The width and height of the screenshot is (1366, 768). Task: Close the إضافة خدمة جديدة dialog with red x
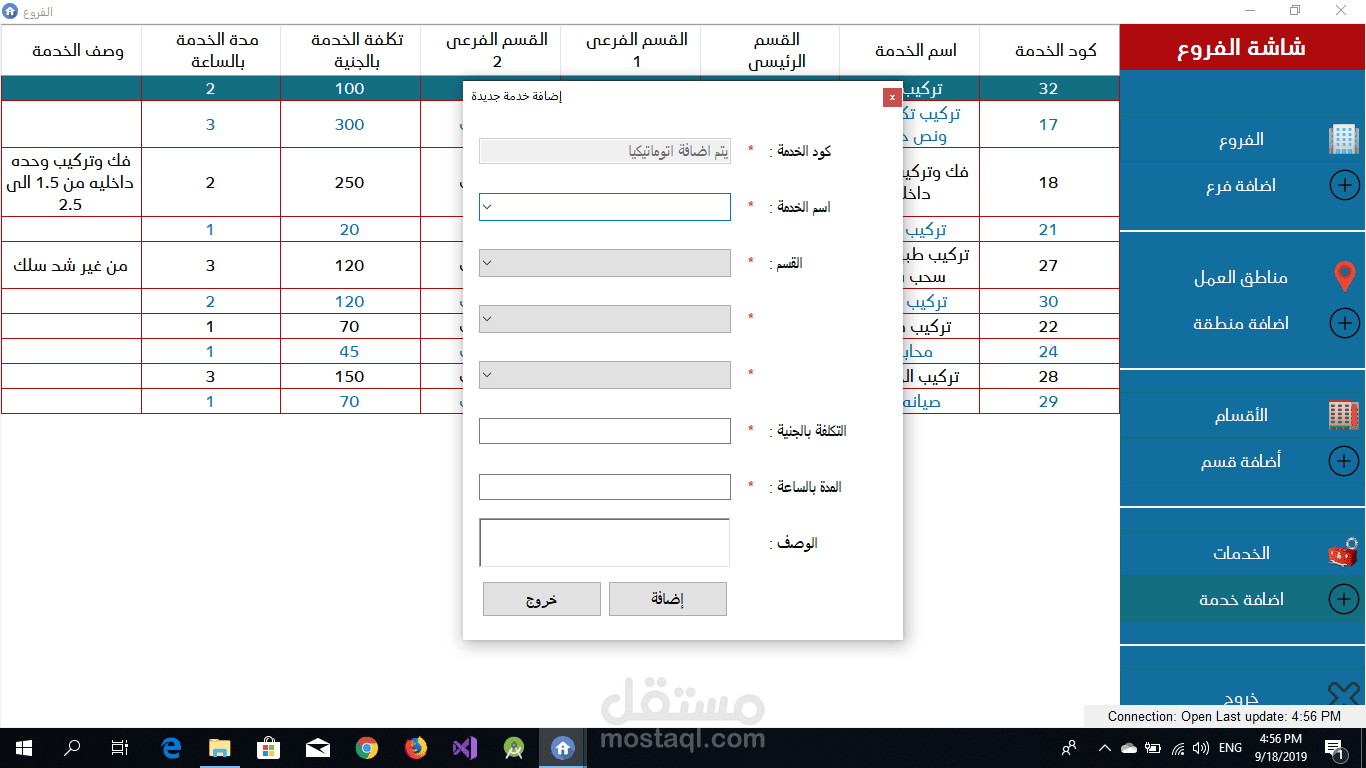(892, 97)
